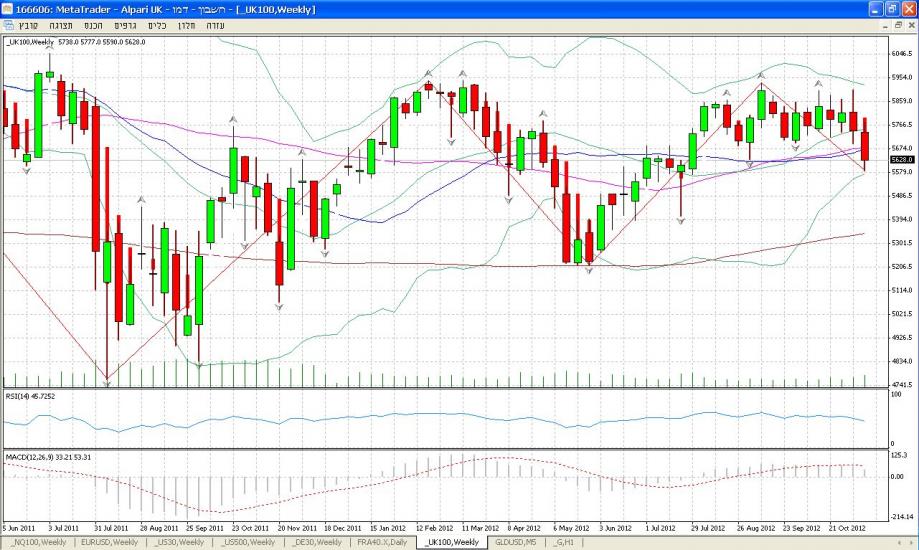This screenshot has width=919, height=550.
Task: Switch to the GLDUSD,M5 chart tab
Action: point(516,542)
